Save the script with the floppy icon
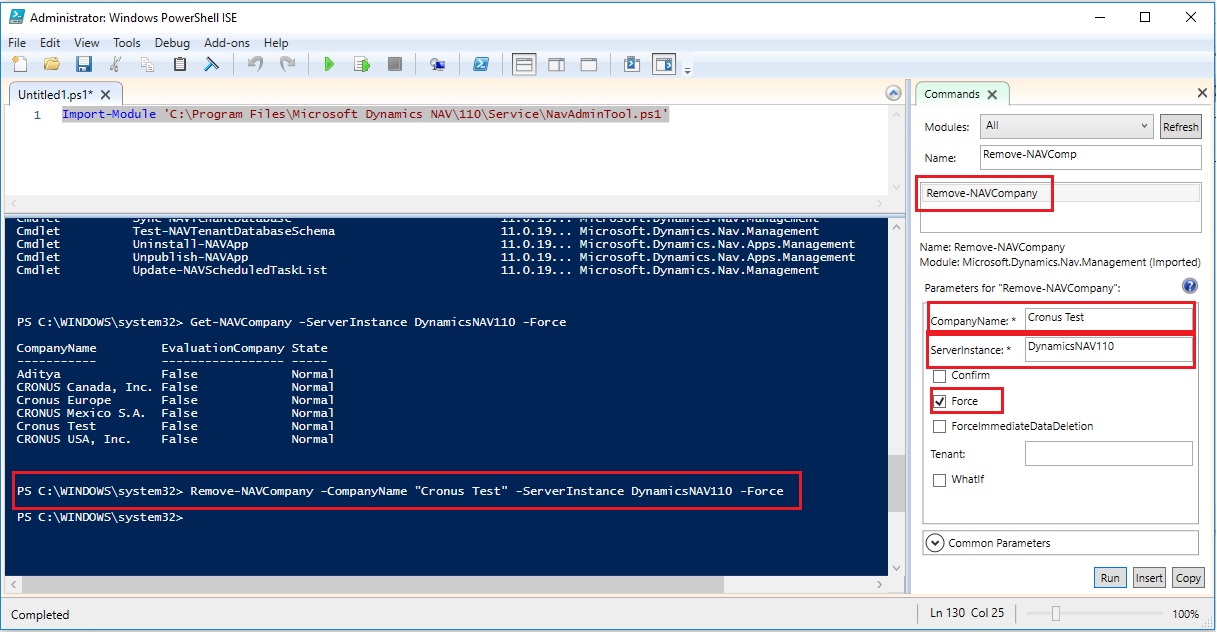Screen dimensions: 1217x632 [x=84, y=64]
